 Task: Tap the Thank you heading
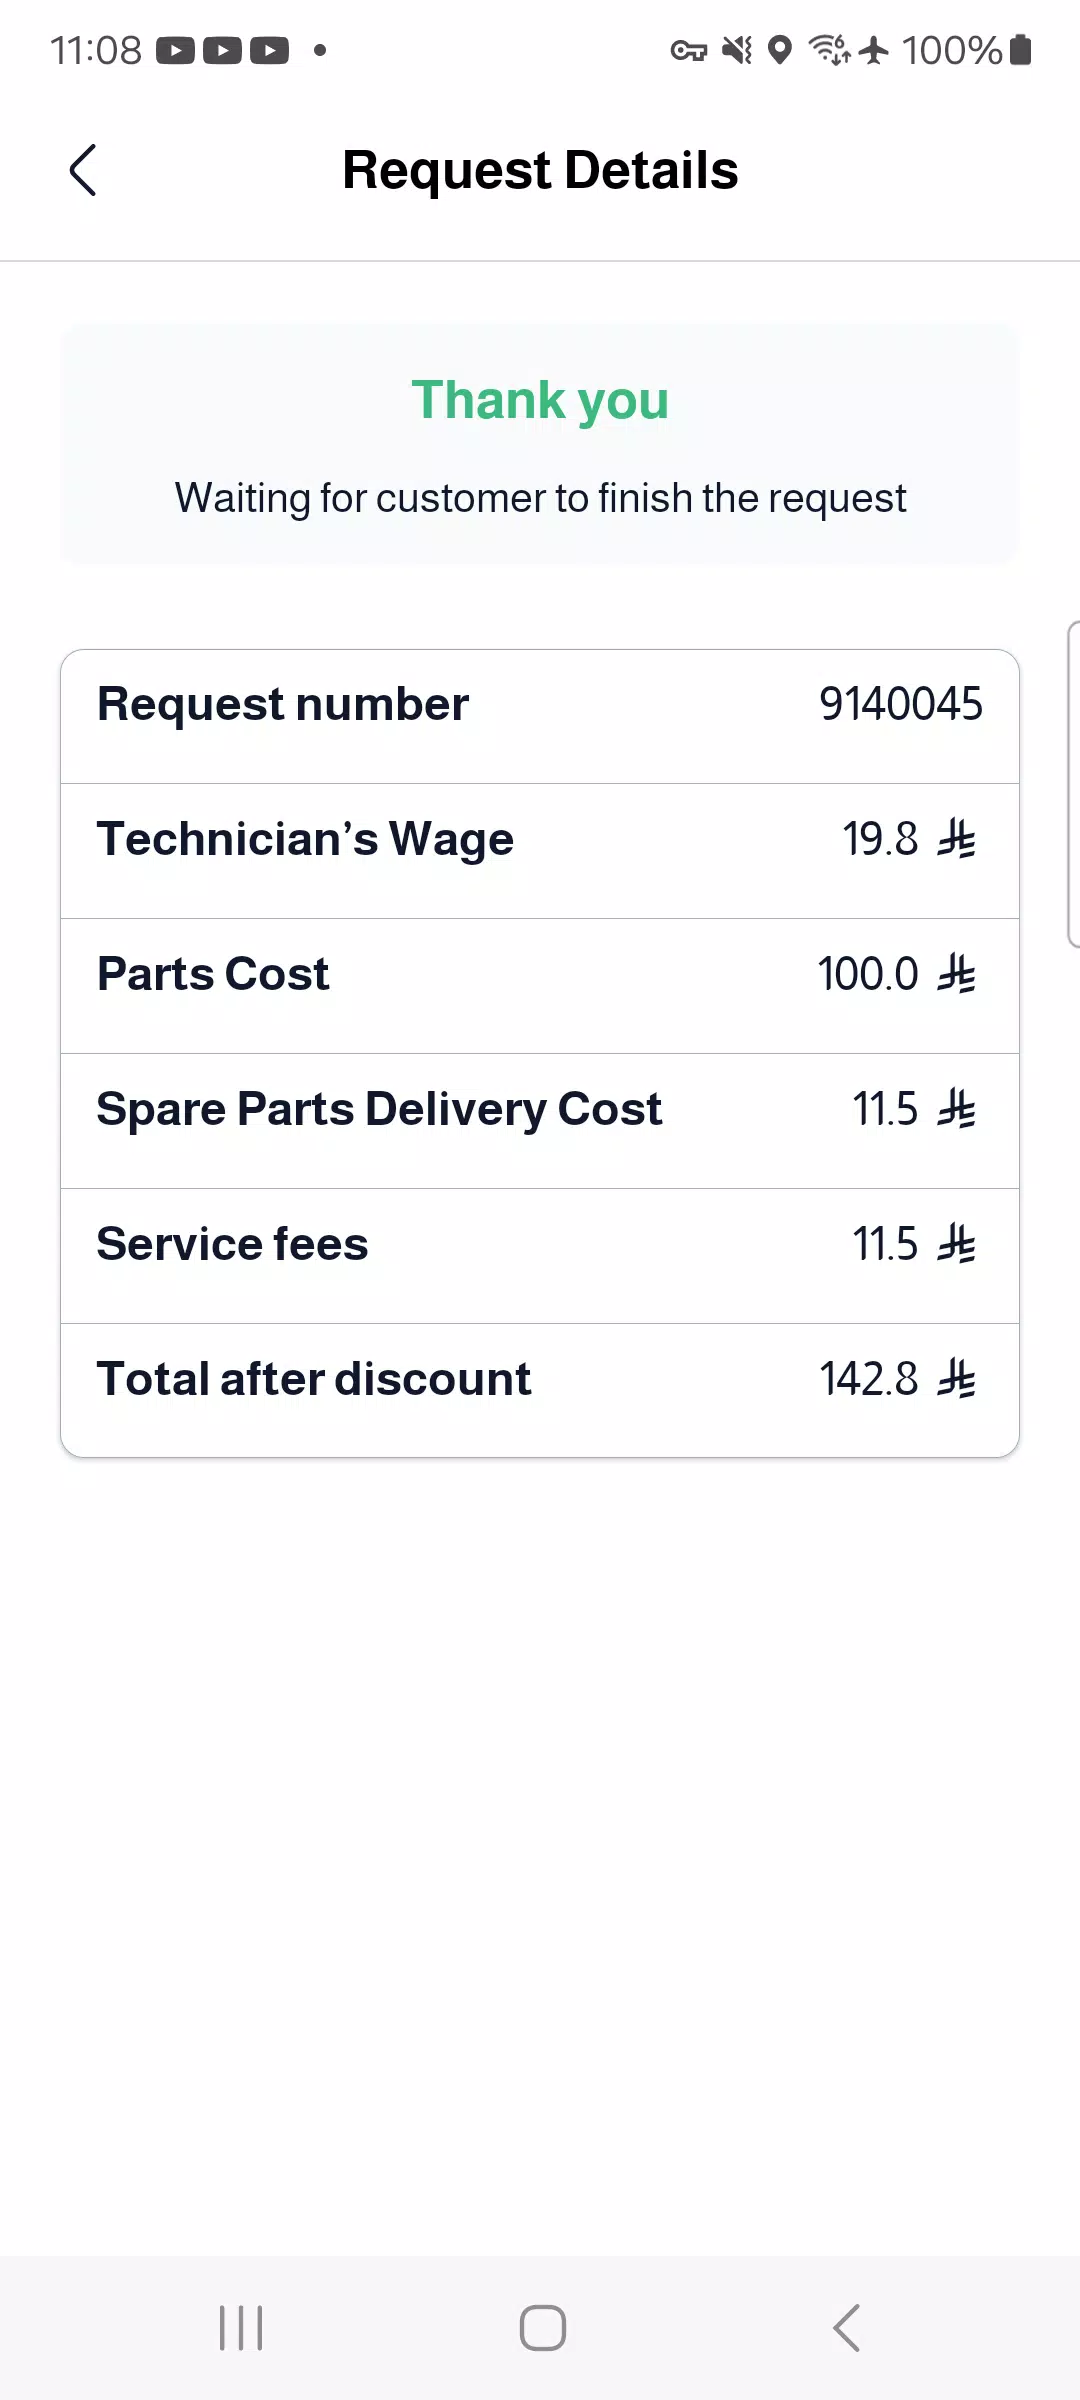point(540,400)
